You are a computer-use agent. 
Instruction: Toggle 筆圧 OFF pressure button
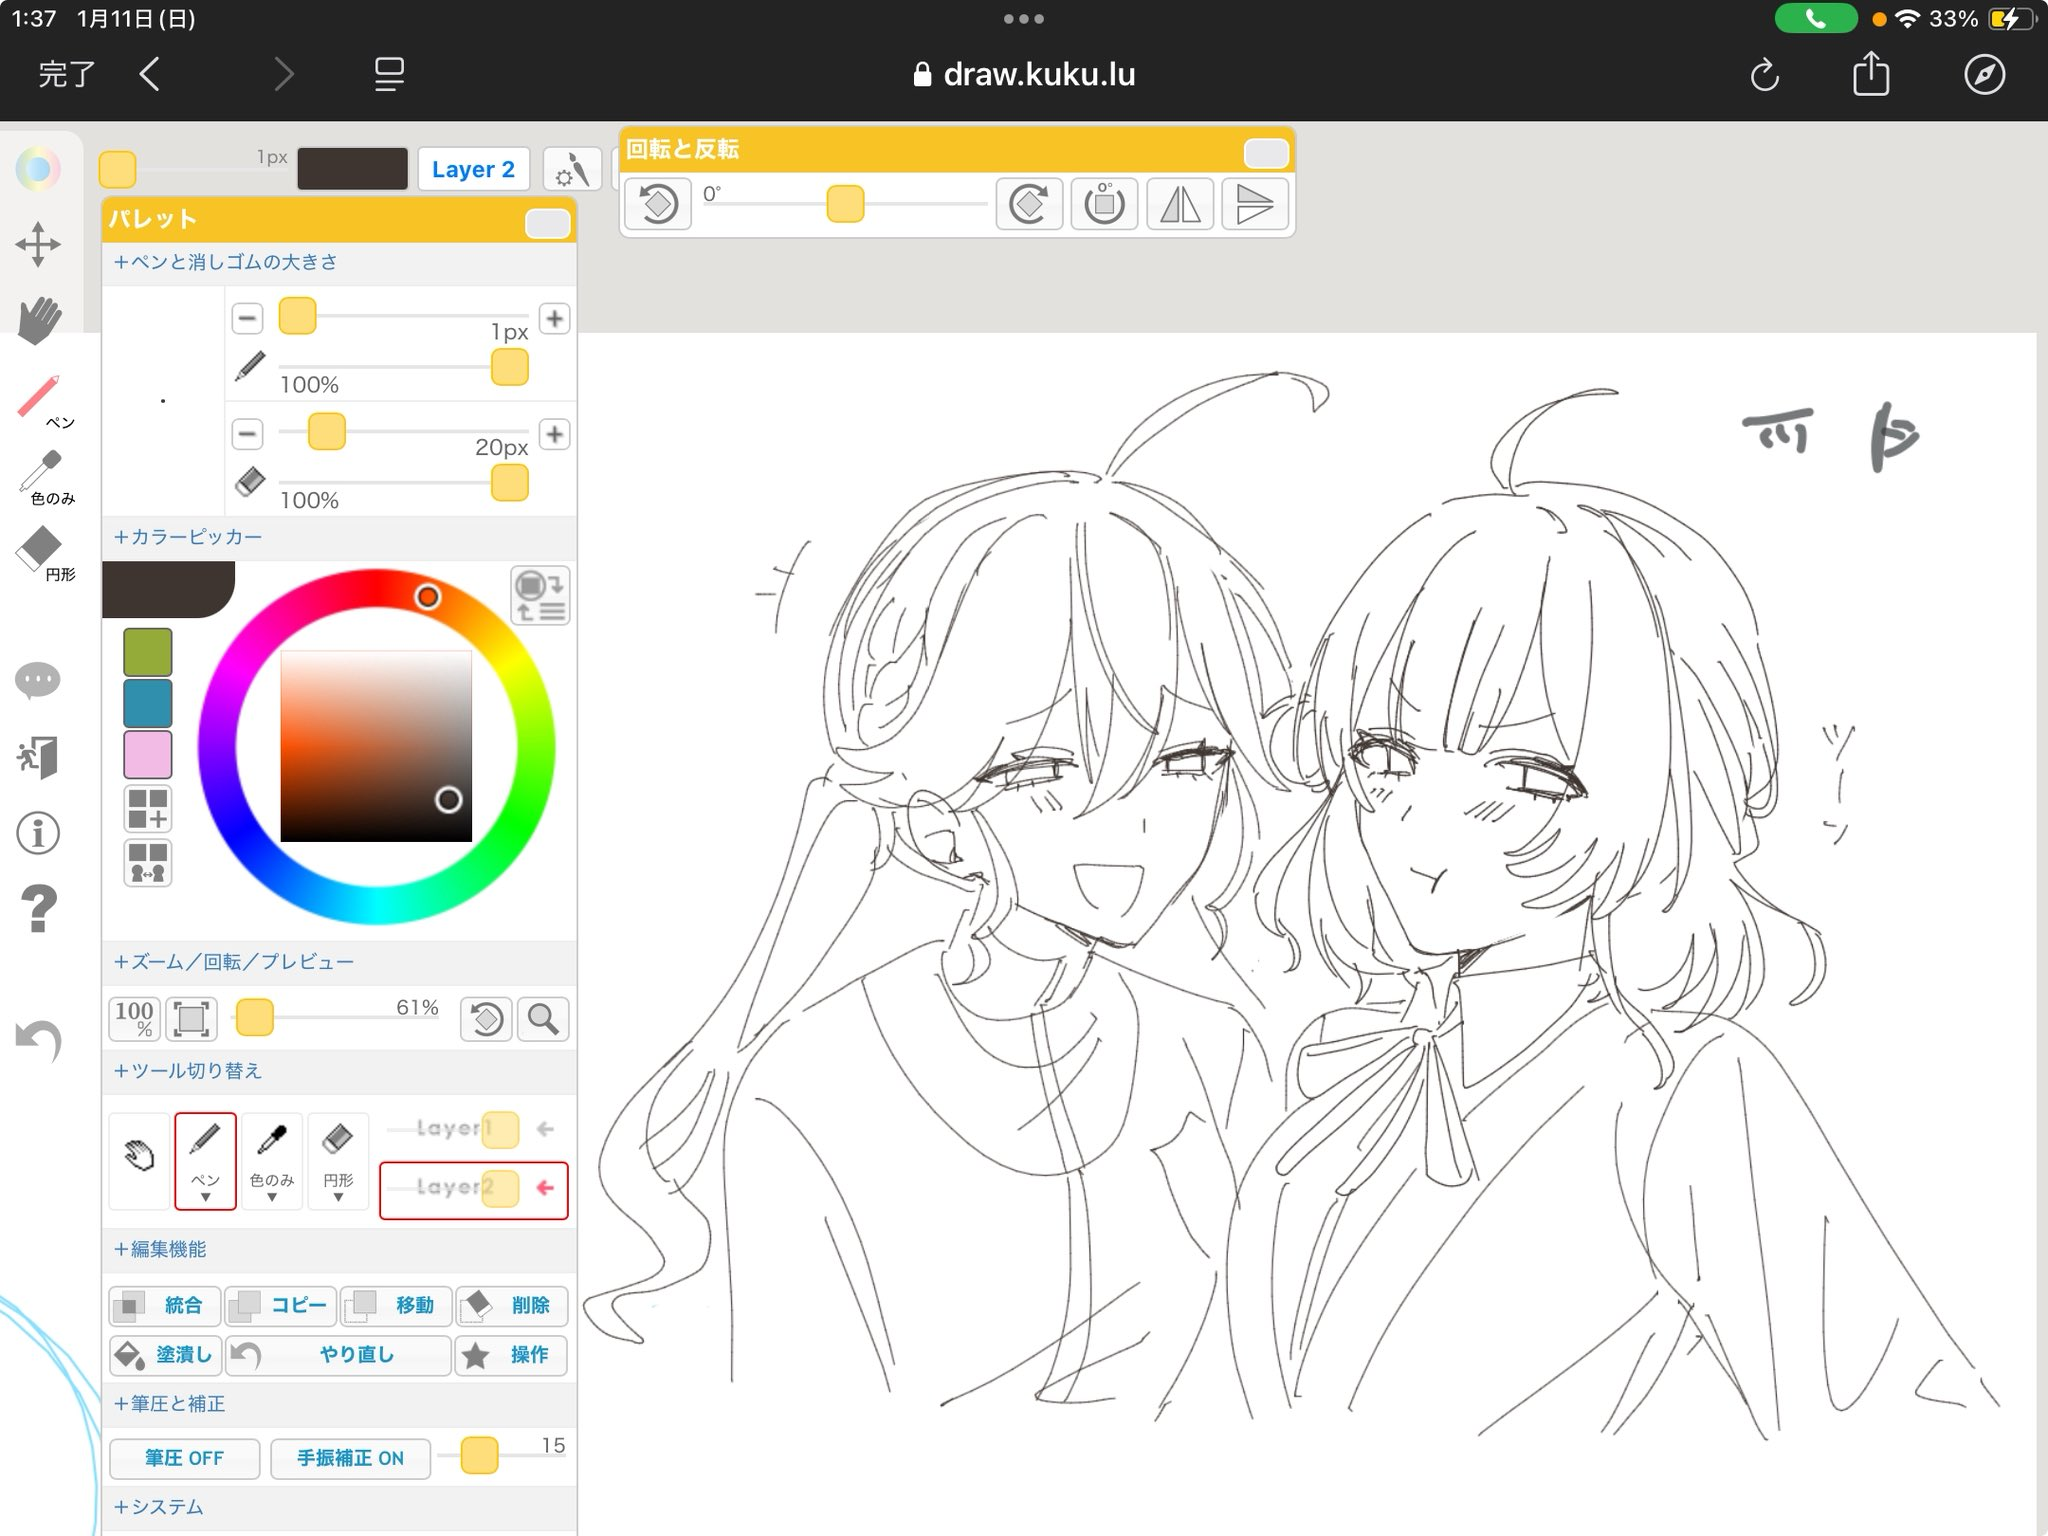click(184, 1458)
